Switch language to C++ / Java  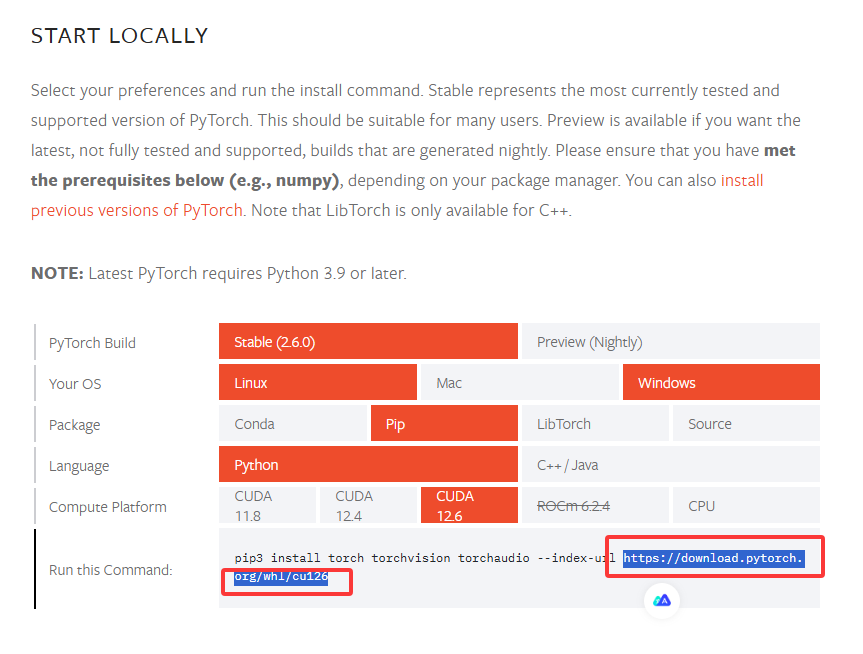click(x=670, y=464)
